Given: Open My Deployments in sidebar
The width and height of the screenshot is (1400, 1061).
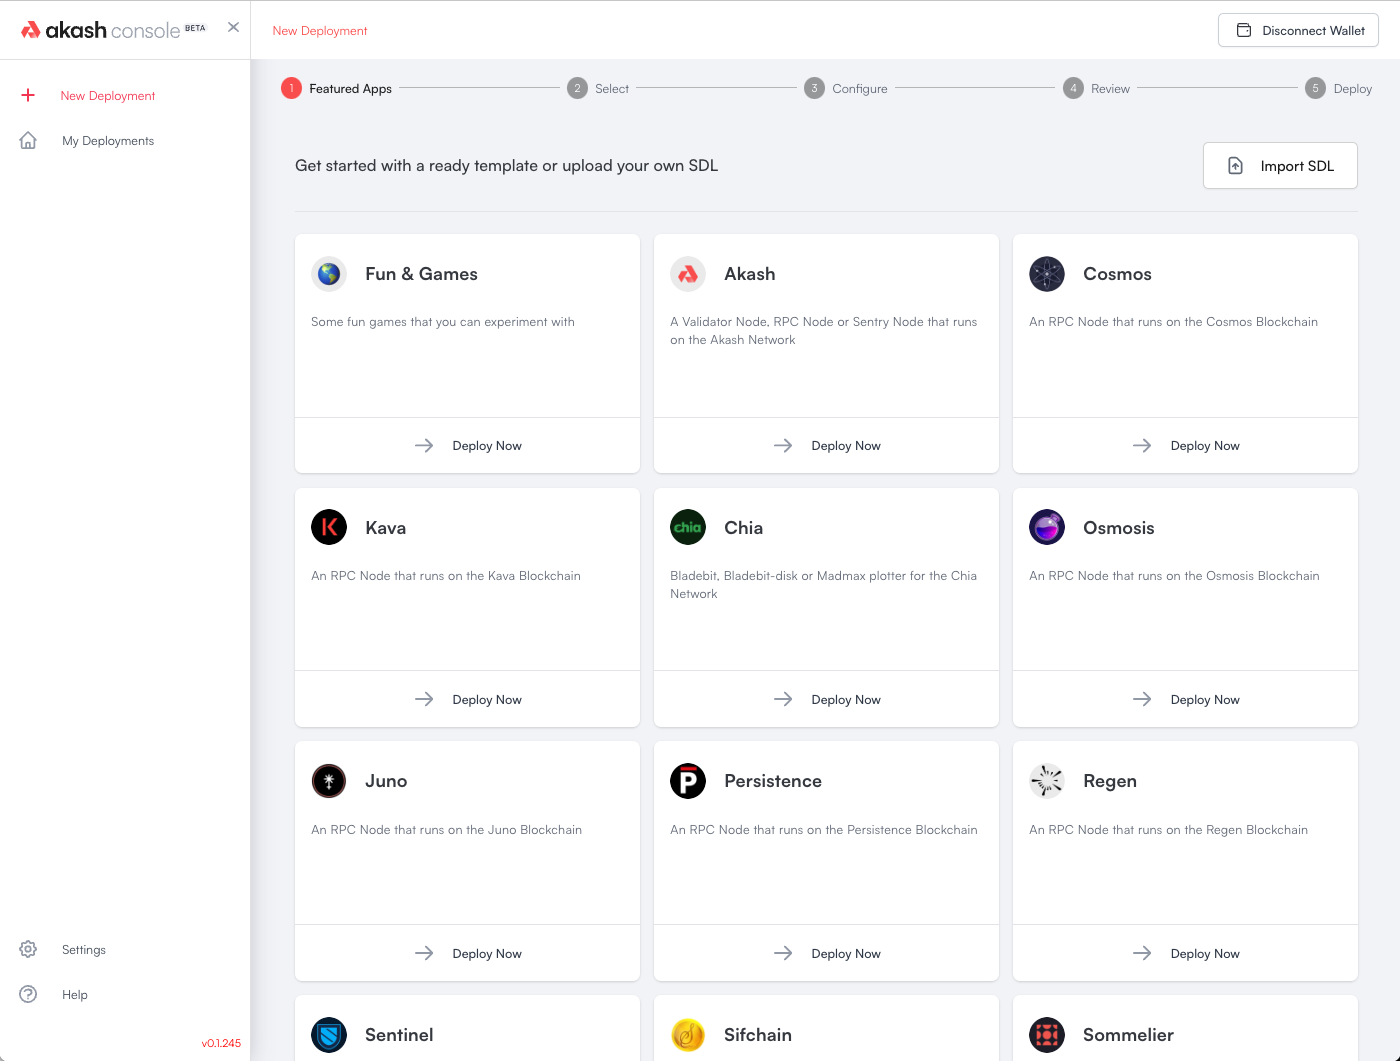Looking at the screenshot, I should click(108, 140).
